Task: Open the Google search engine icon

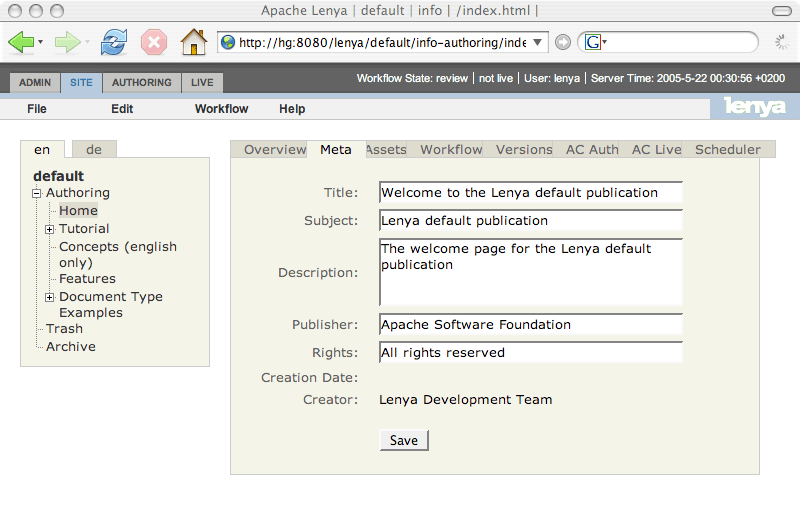Action: coord(594,42)
